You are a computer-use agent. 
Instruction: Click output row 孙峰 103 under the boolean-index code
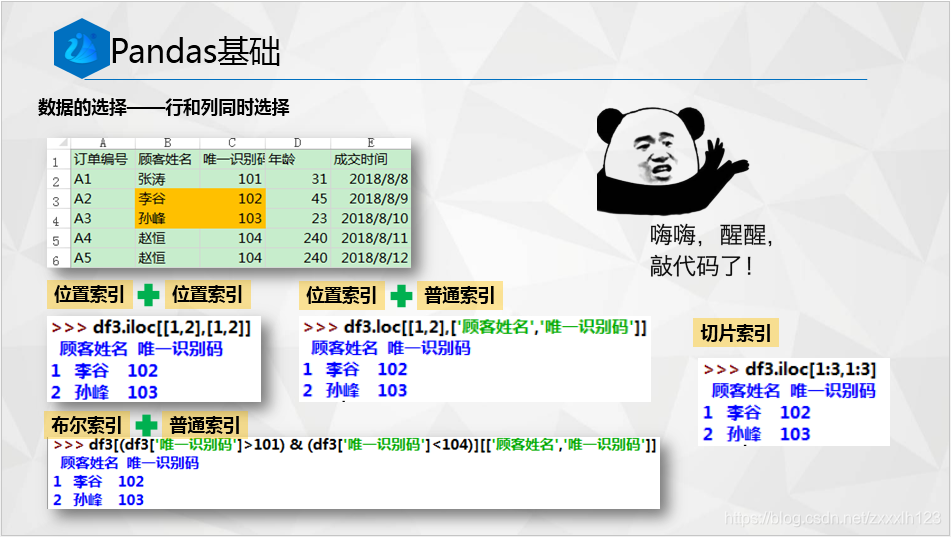[98, 499]
